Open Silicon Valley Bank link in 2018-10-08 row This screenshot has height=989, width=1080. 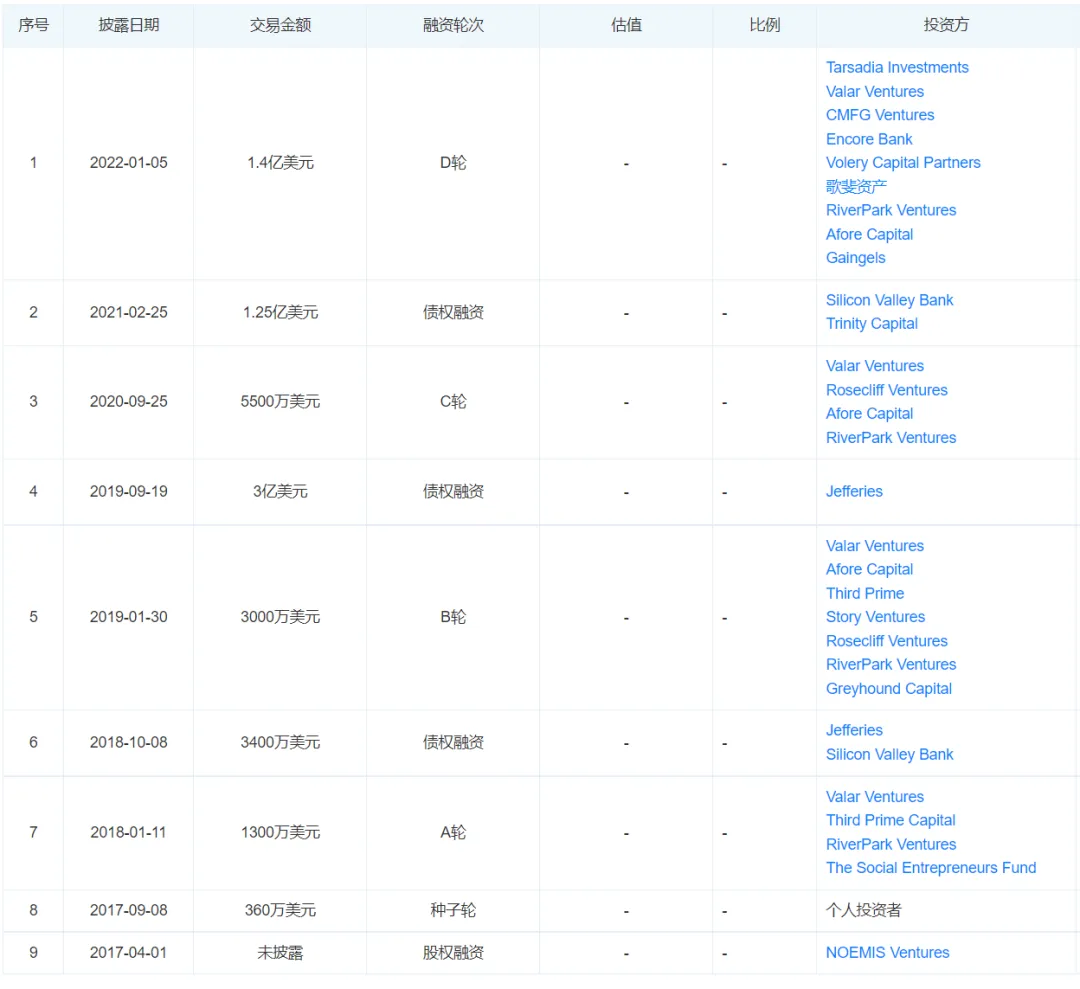pyautogui.click(x=889, y=754)
